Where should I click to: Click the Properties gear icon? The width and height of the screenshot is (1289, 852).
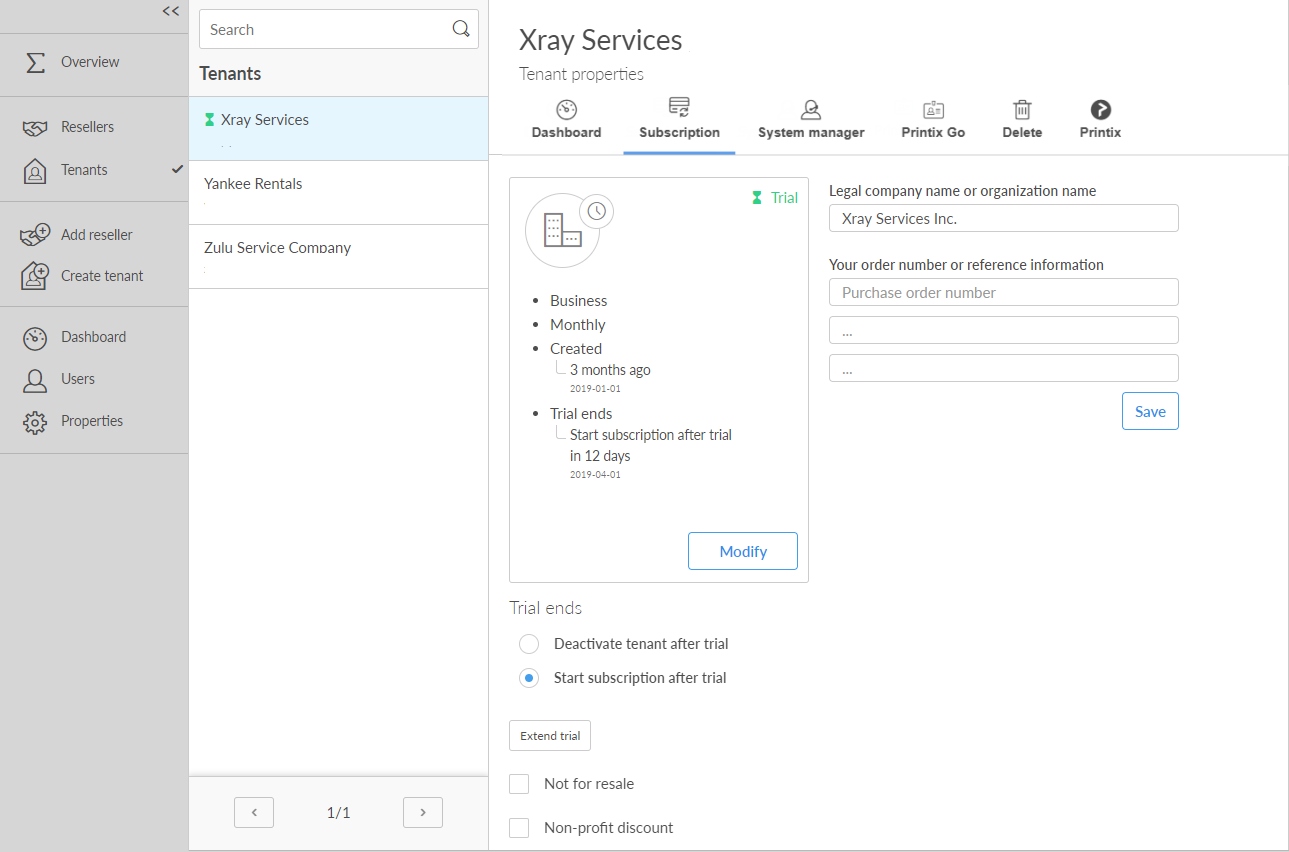point(35,422)
